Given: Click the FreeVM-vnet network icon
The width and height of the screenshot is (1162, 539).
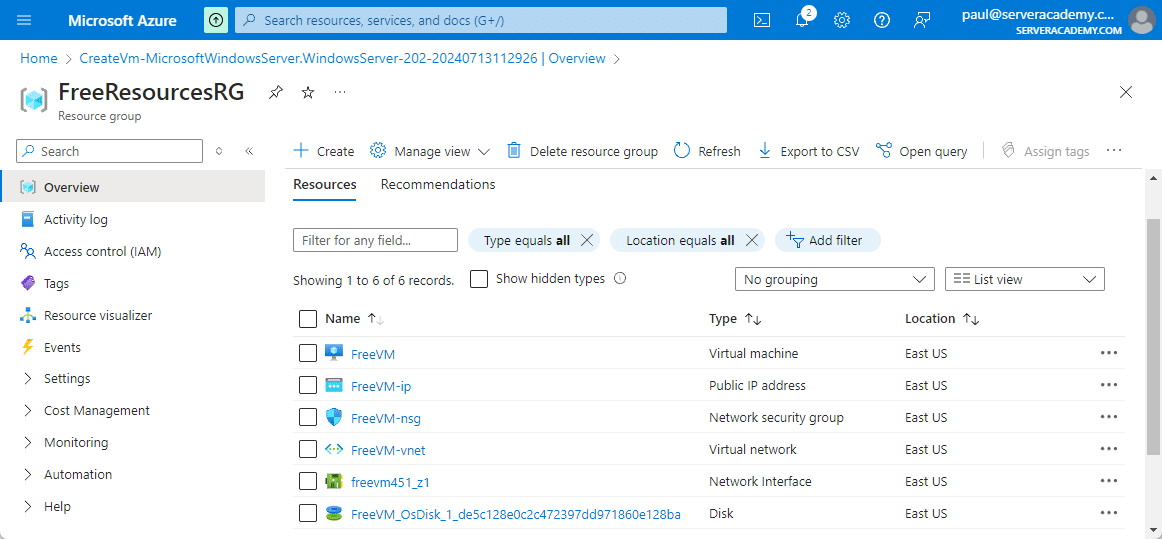Looking at the screenshot, I should point(333,449).
